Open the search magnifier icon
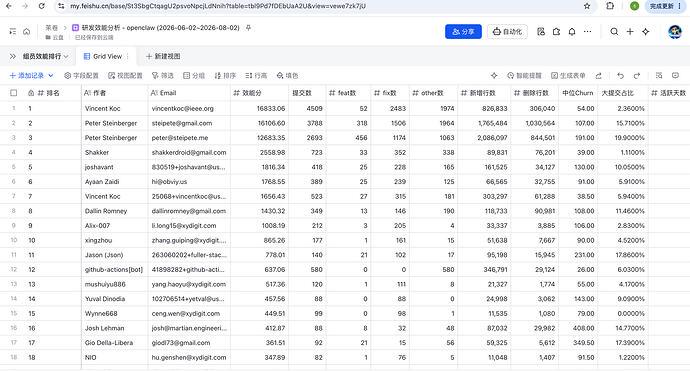Screen dimensions: 690x371 pos(614,32)
